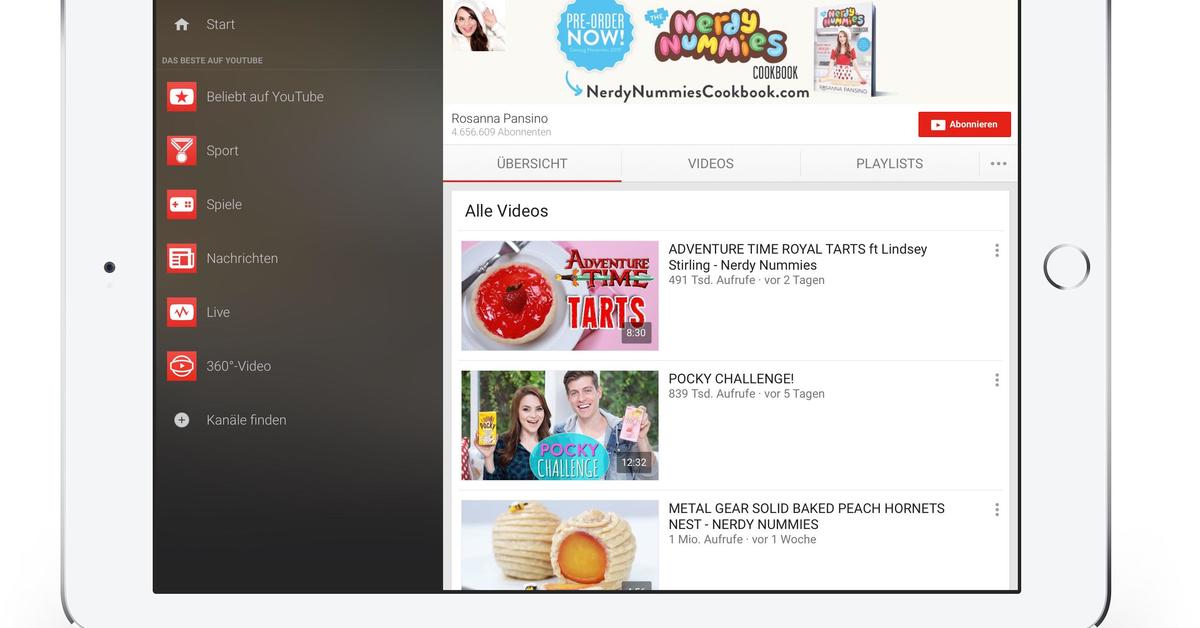Open the METAL GEAR SOLID BAKED PEACH title
The width and height of the screenshot is (1200, 628).
pyautogui.click(x=806, y=516)
